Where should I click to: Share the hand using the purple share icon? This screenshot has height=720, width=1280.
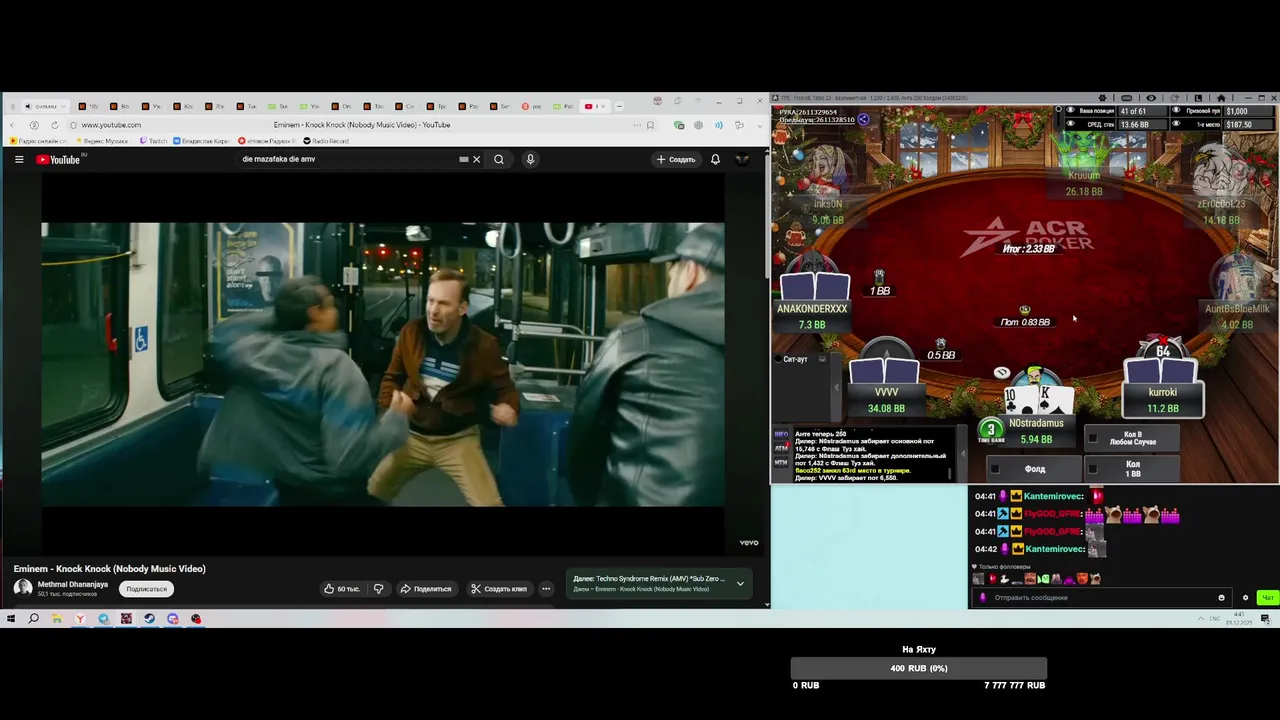pyautogui.click(x=863, y=119)
